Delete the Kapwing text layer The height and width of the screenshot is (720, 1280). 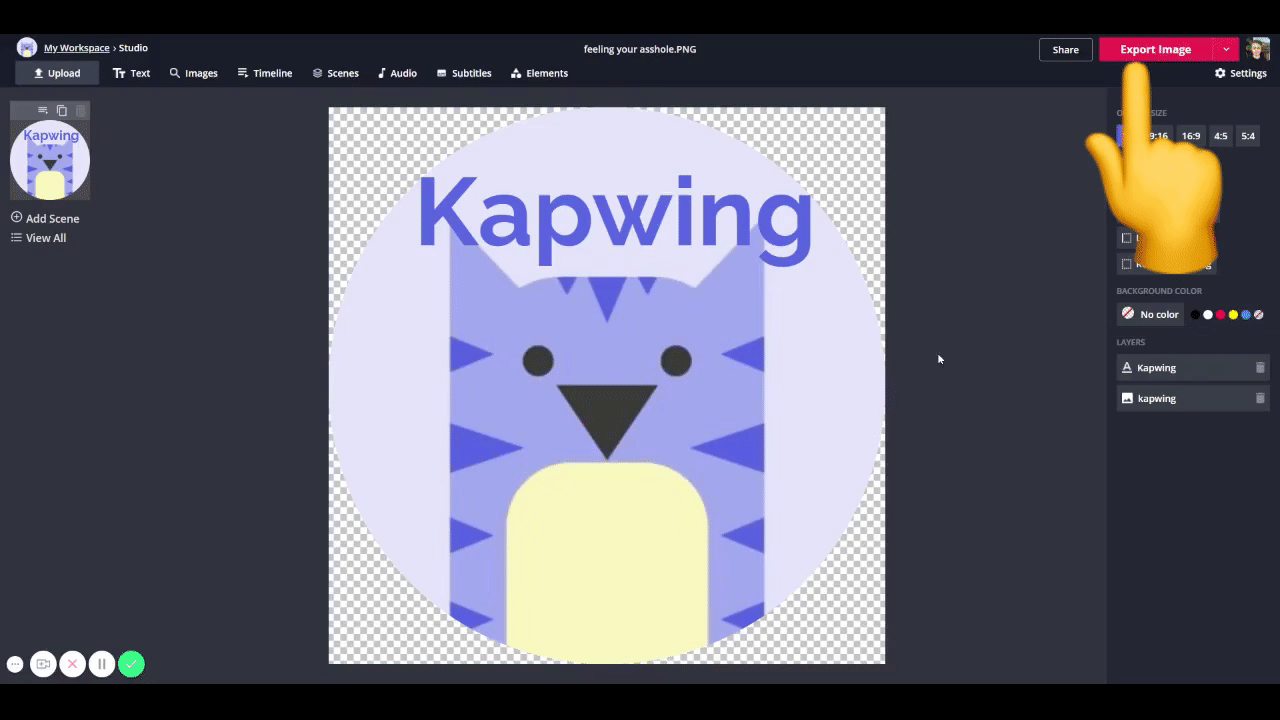[x=1259, y=368]
